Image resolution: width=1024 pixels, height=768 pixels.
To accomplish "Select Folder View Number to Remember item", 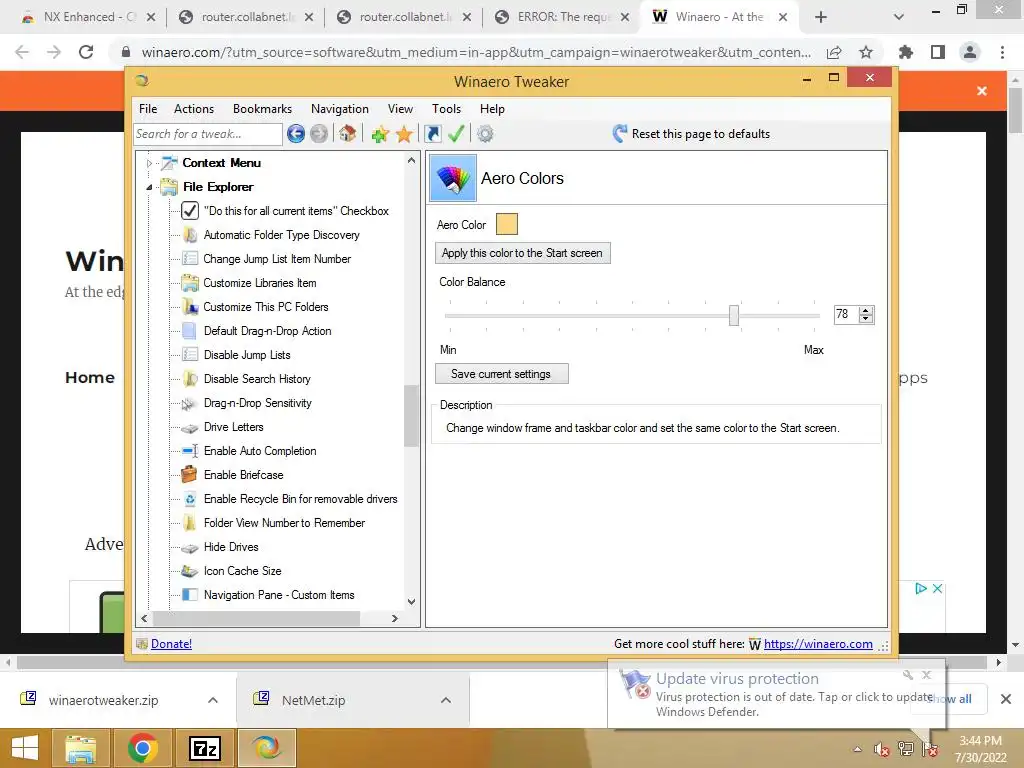I will [284, 523].
